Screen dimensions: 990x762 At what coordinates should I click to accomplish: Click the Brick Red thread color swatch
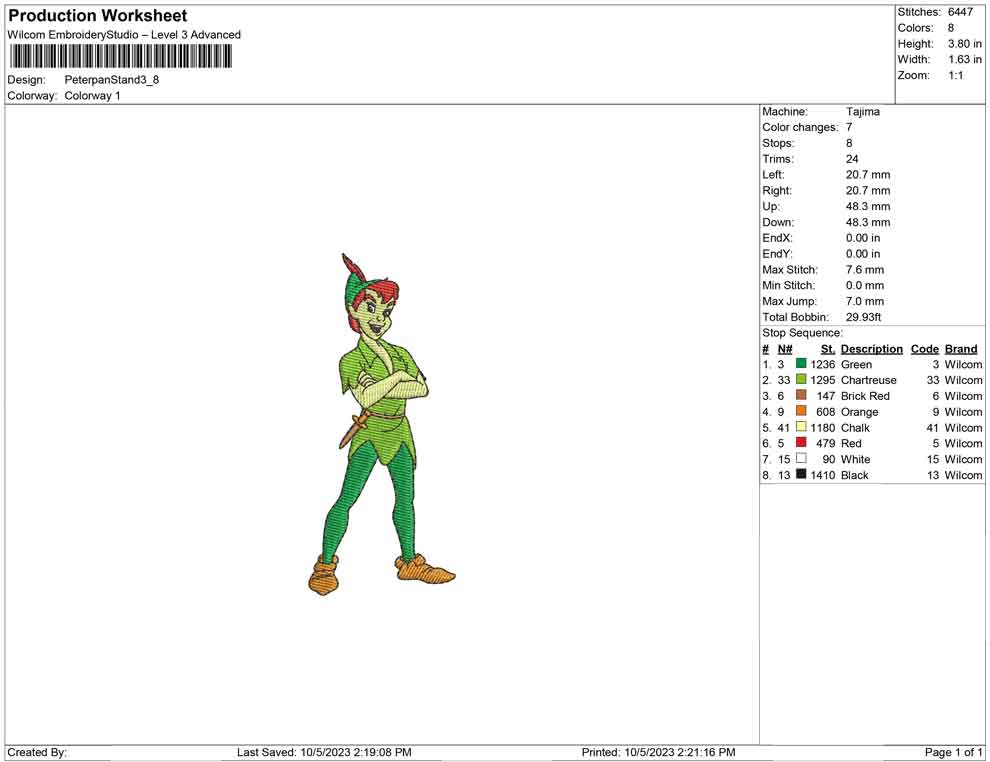point(801,395)
